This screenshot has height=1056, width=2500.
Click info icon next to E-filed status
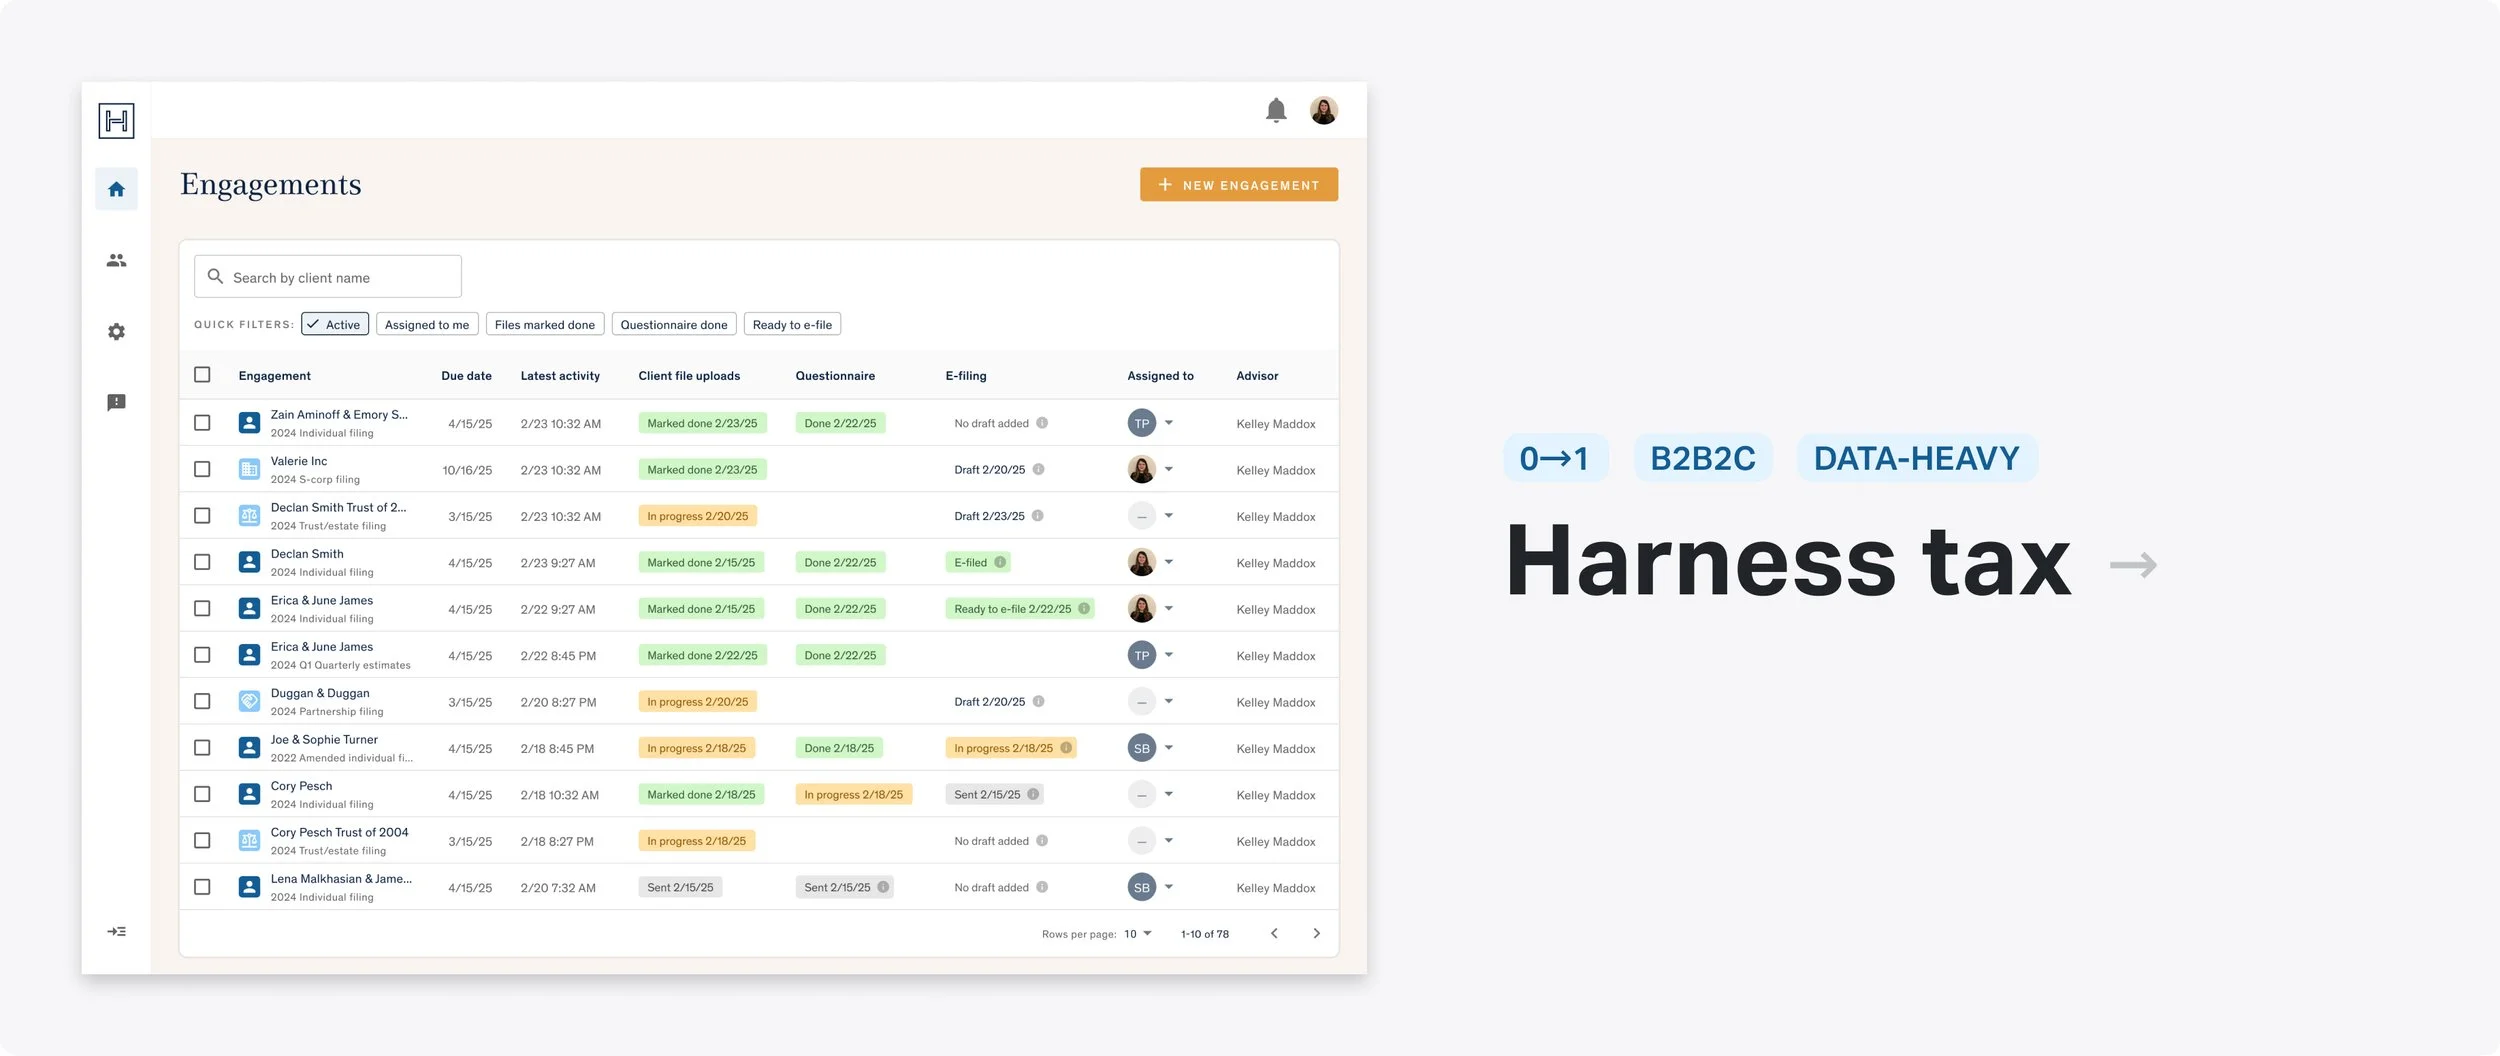click(1000, 562)
